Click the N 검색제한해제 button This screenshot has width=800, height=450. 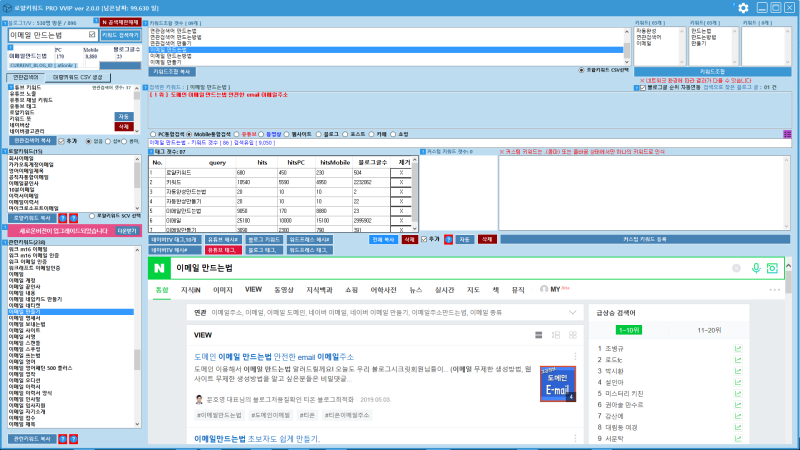(120, 22)
